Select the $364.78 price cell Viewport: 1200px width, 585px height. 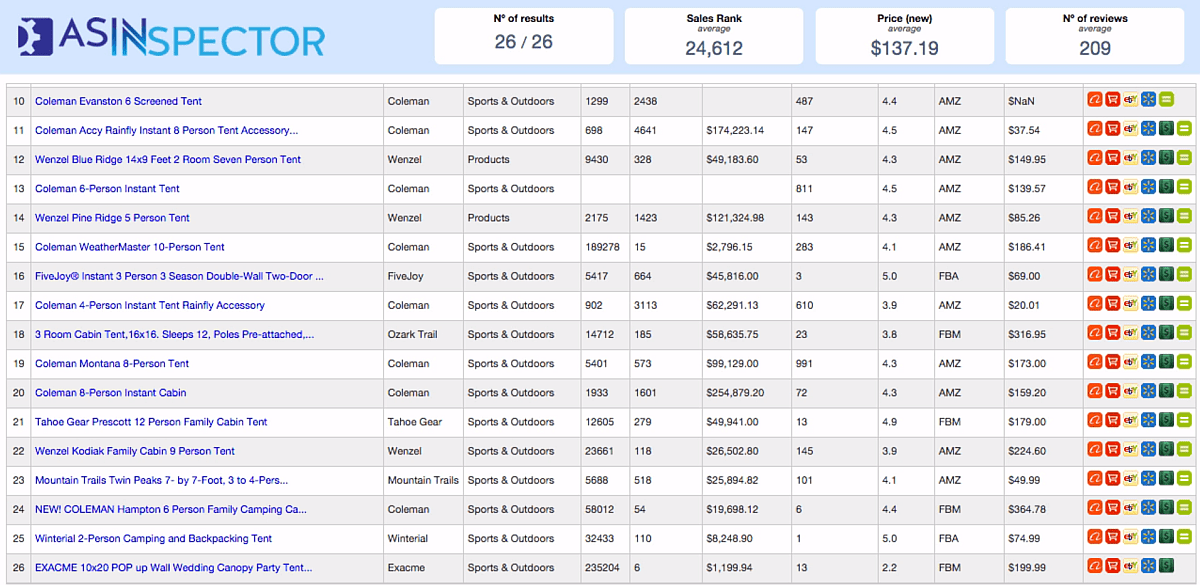[x=1043, y=509]
